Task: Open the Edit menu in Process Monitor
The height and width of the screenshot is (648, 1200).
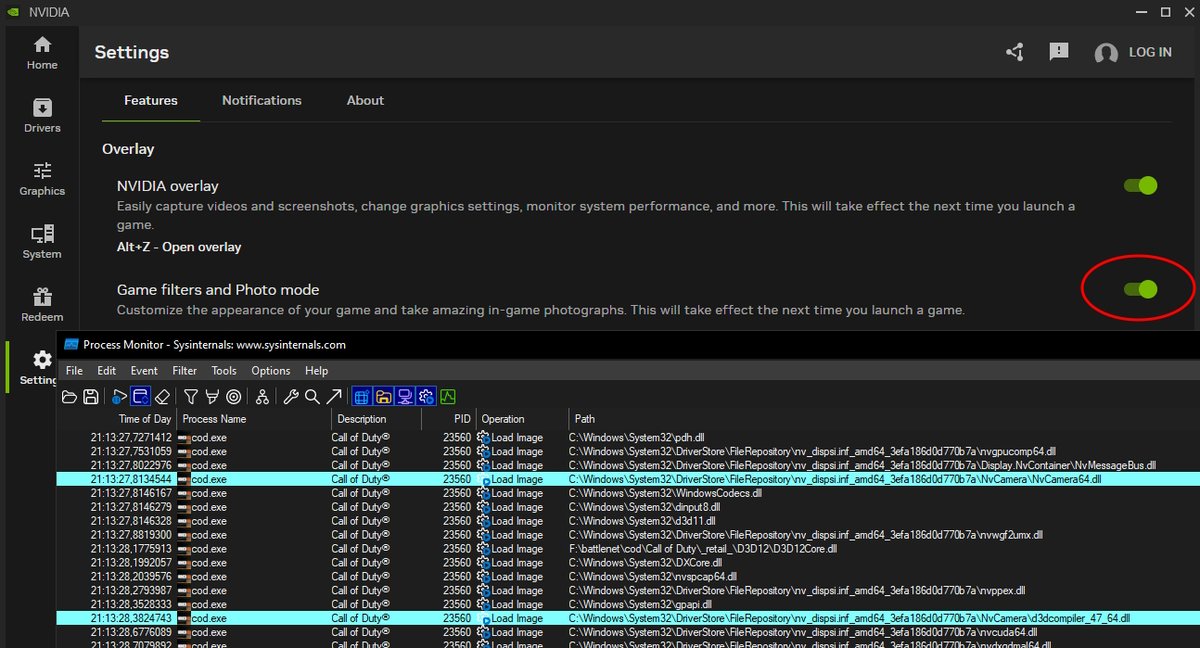Action: pyautogui.click(x=107, y=371)
